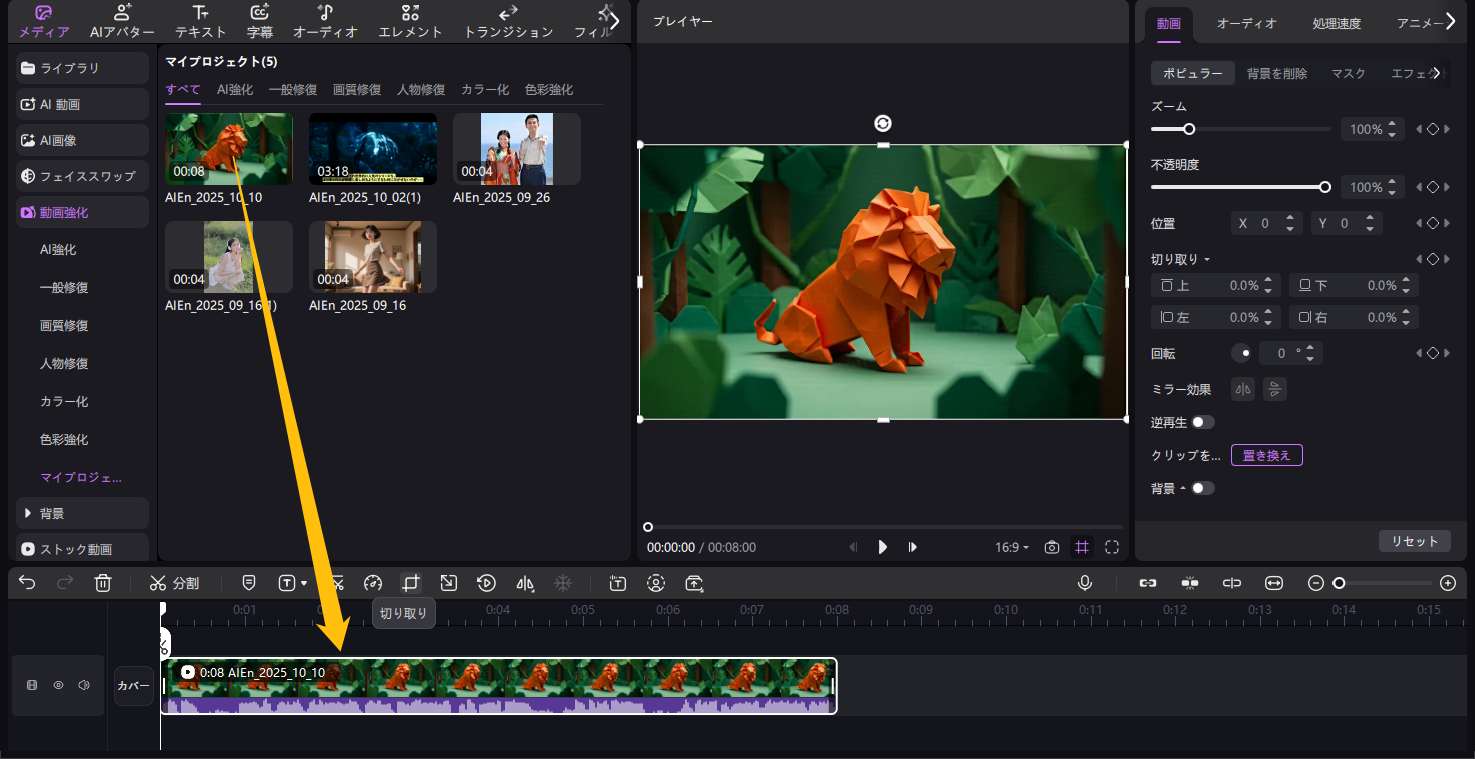
Task: Click the crop (切り取り) tool in timeline toolbar
Action: 411,583
